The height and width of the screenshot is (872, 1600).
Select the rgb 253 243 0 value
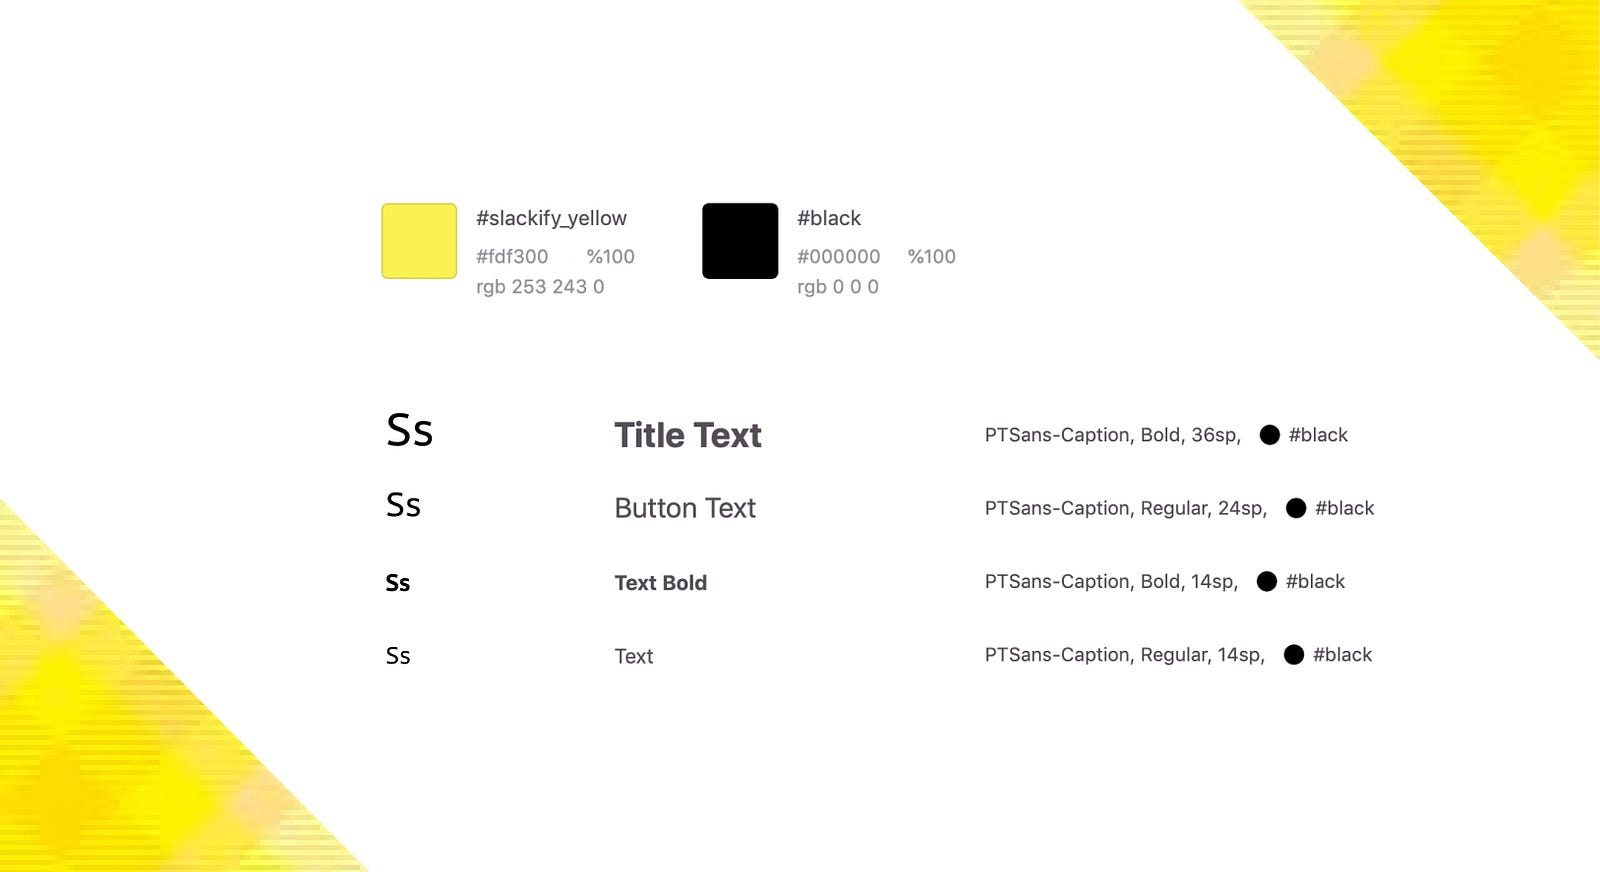pos(540,287)
